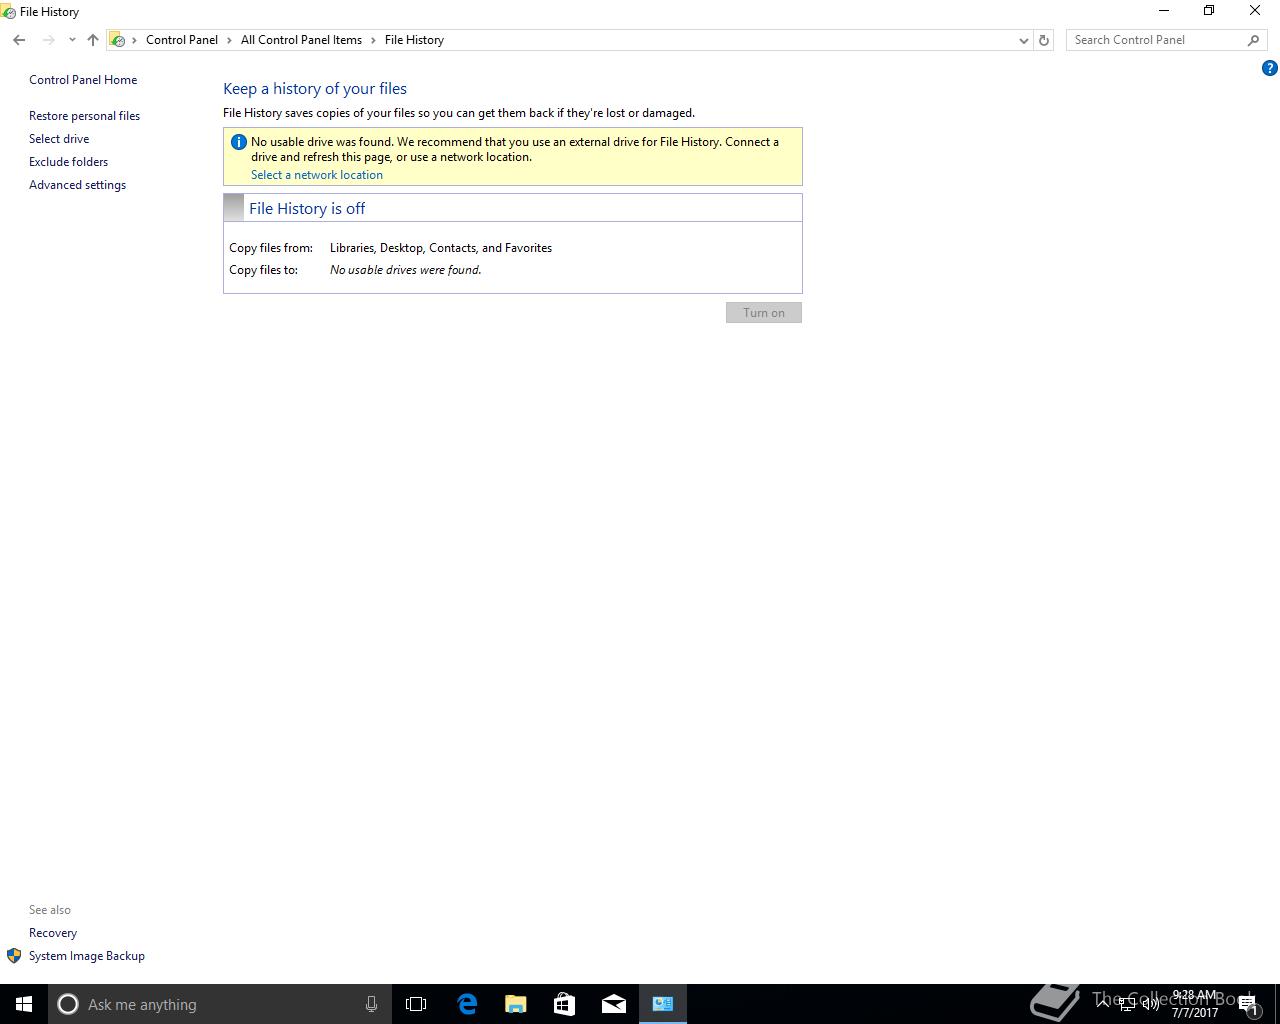
Task: Minimize the File History window
Action: tap(1164, 11)
